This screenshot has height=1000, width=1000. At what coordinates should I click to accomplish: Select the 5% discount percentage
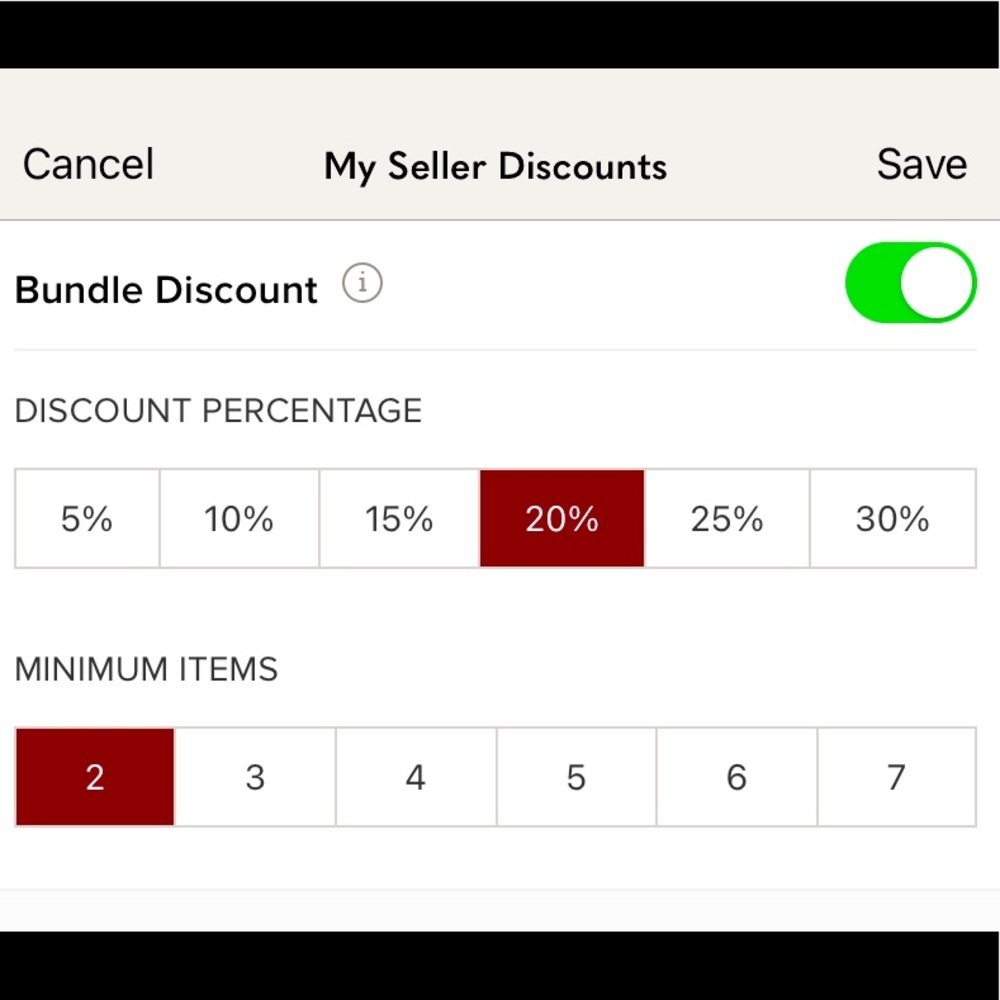click(86, 518)
